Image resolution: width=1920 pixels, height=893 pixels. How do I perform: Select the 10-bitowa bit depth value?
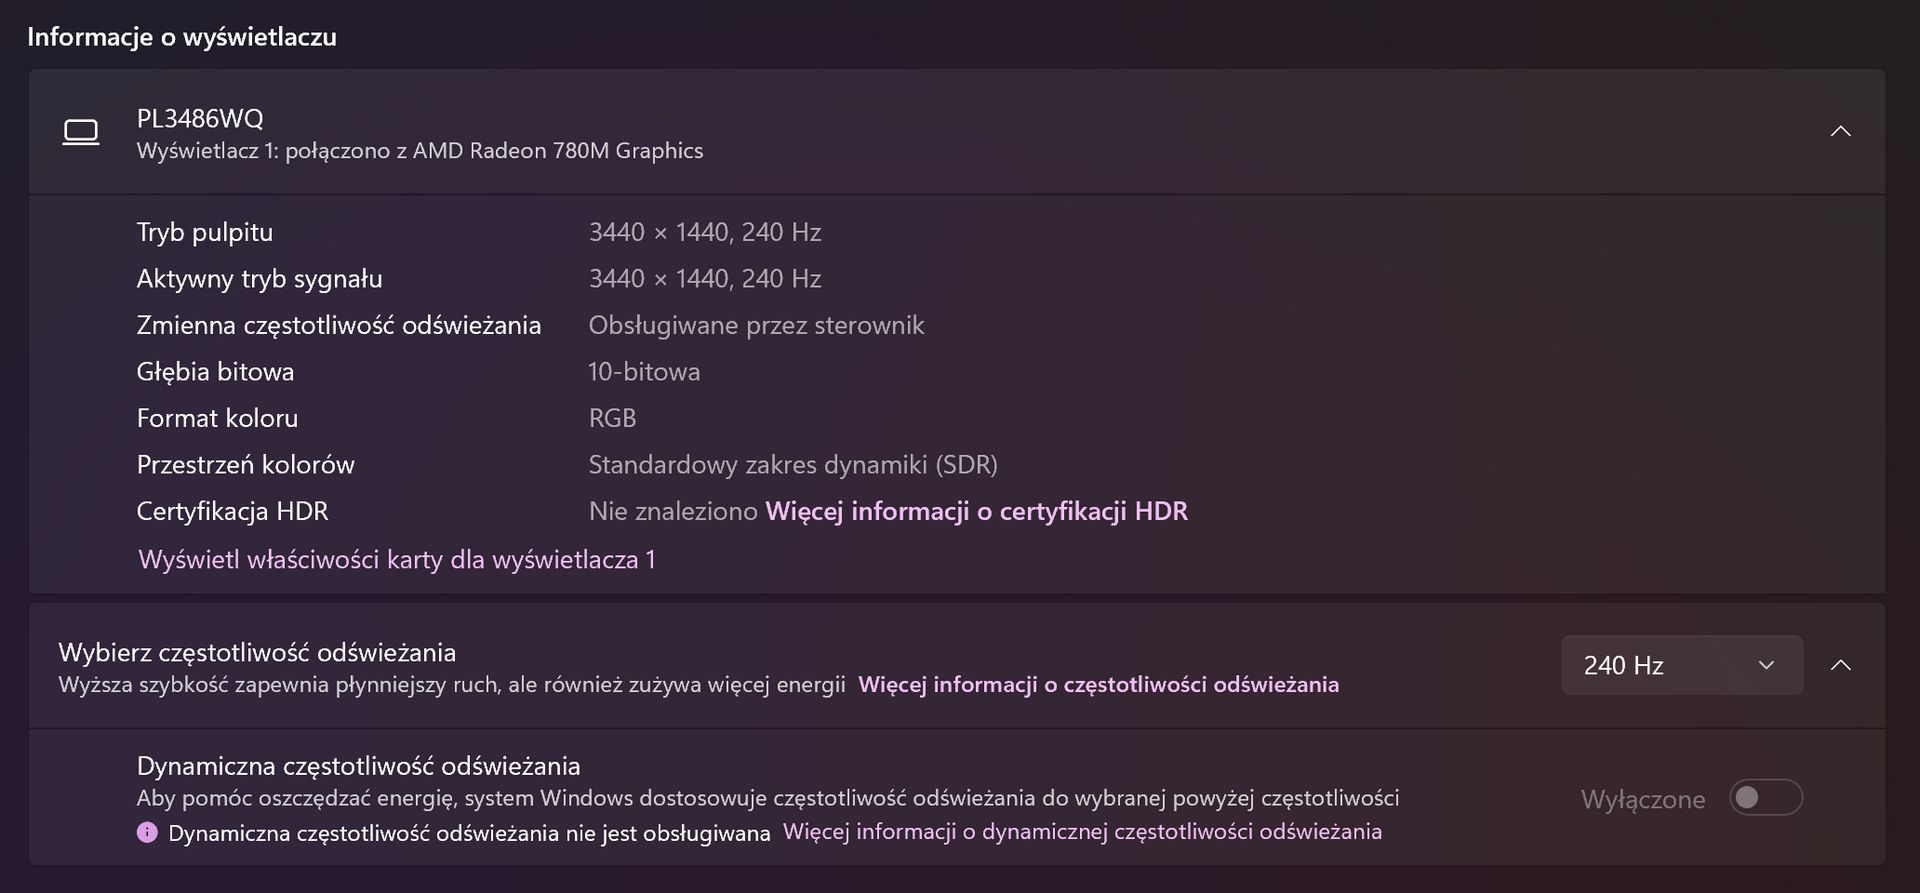[644, 372]
